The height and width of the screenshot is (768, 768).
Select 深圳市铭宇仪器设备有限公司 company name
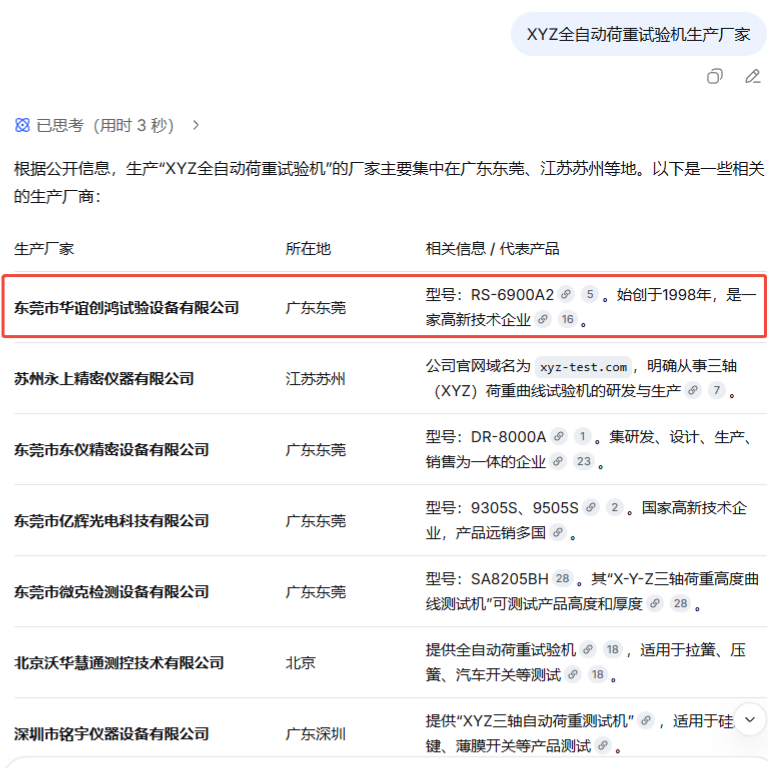111,734
